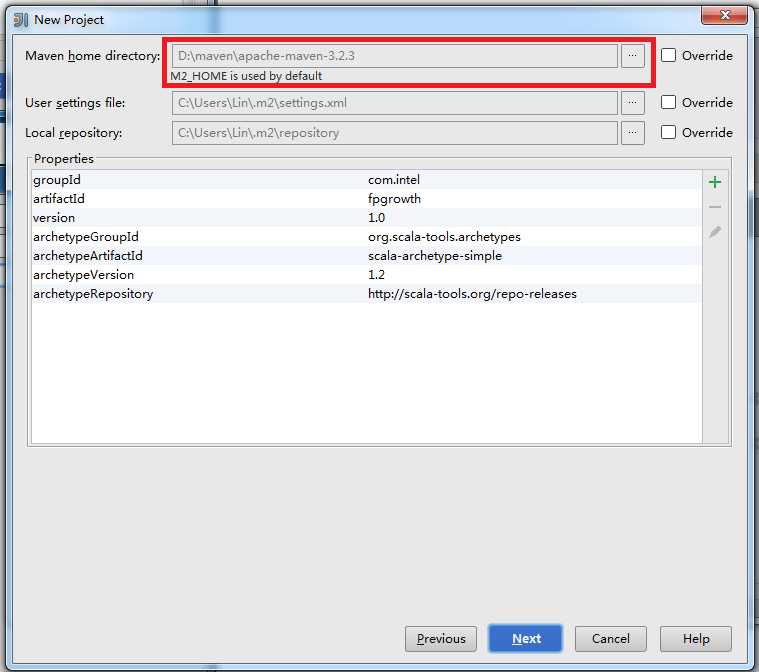Click the Local repository path field
The height and width of the screenshot is (672, 759).
(x=395, y=133)
